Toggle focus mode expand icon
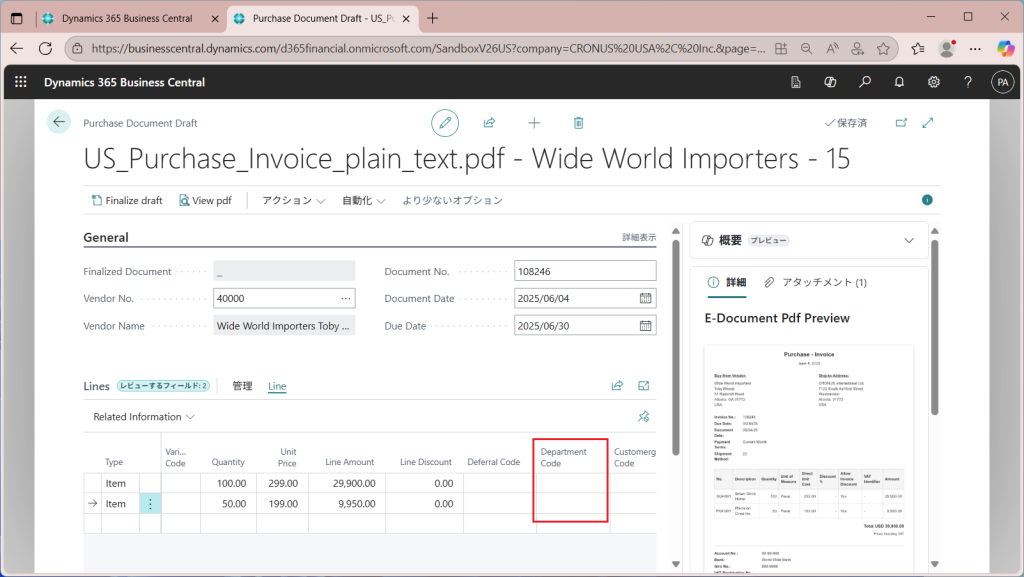The image size is (1024, 577). tap(928, 123)
